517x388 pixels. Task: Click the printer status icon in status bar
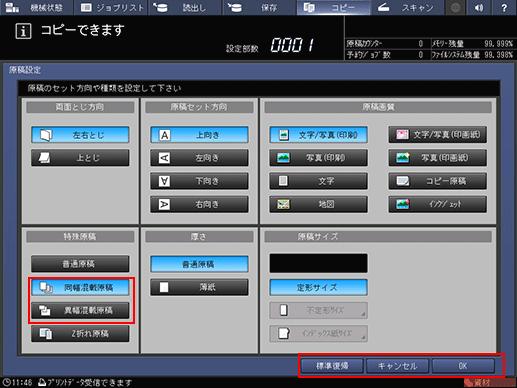(42, 382)
